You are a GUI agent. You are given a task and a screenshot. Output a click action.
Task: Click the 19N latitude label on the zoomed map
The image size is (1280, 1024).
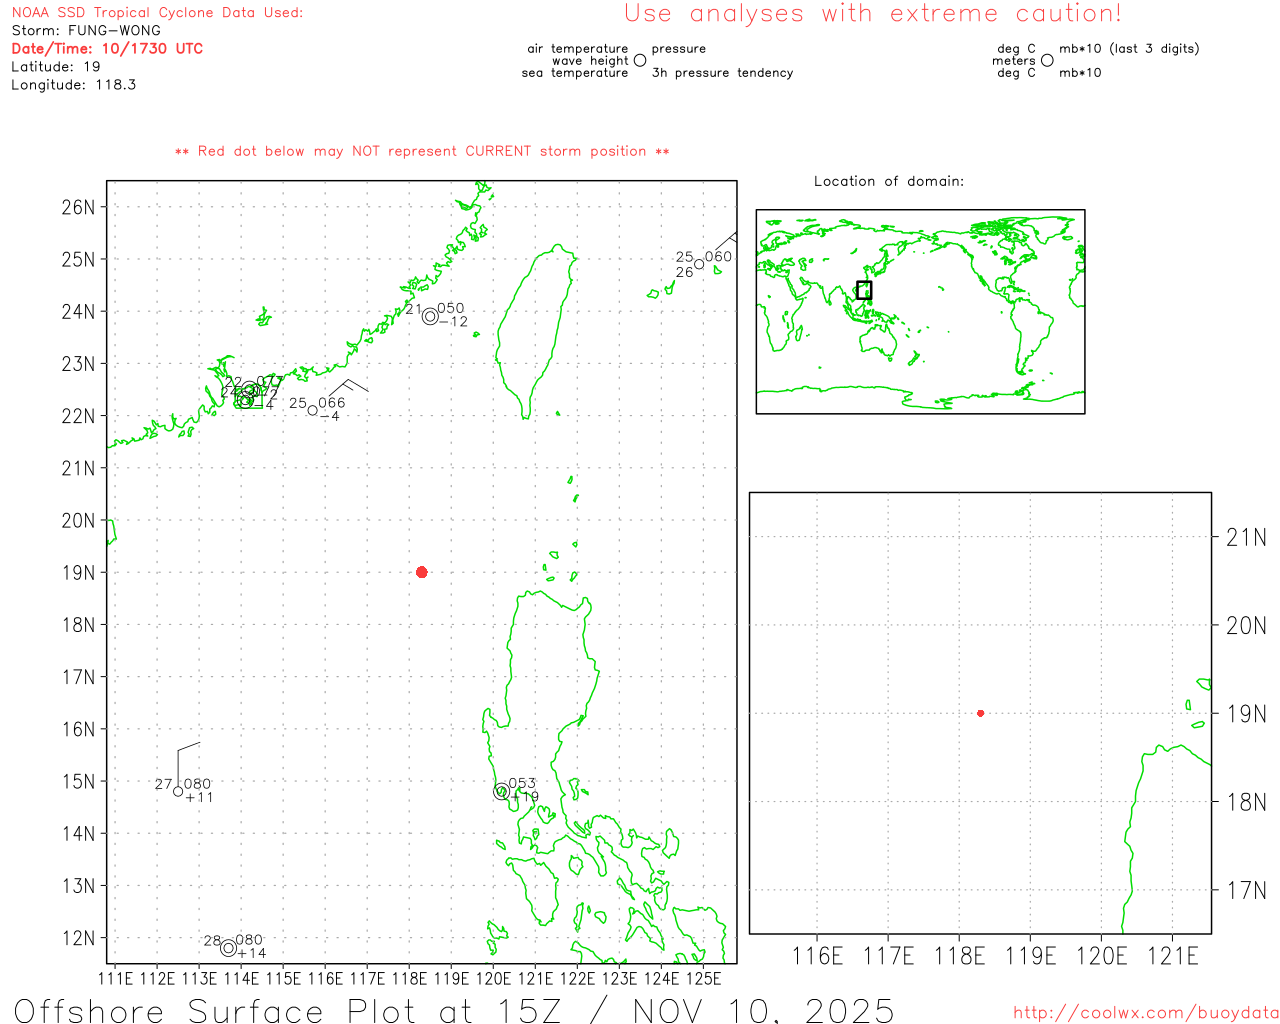tap(1246, 714)
